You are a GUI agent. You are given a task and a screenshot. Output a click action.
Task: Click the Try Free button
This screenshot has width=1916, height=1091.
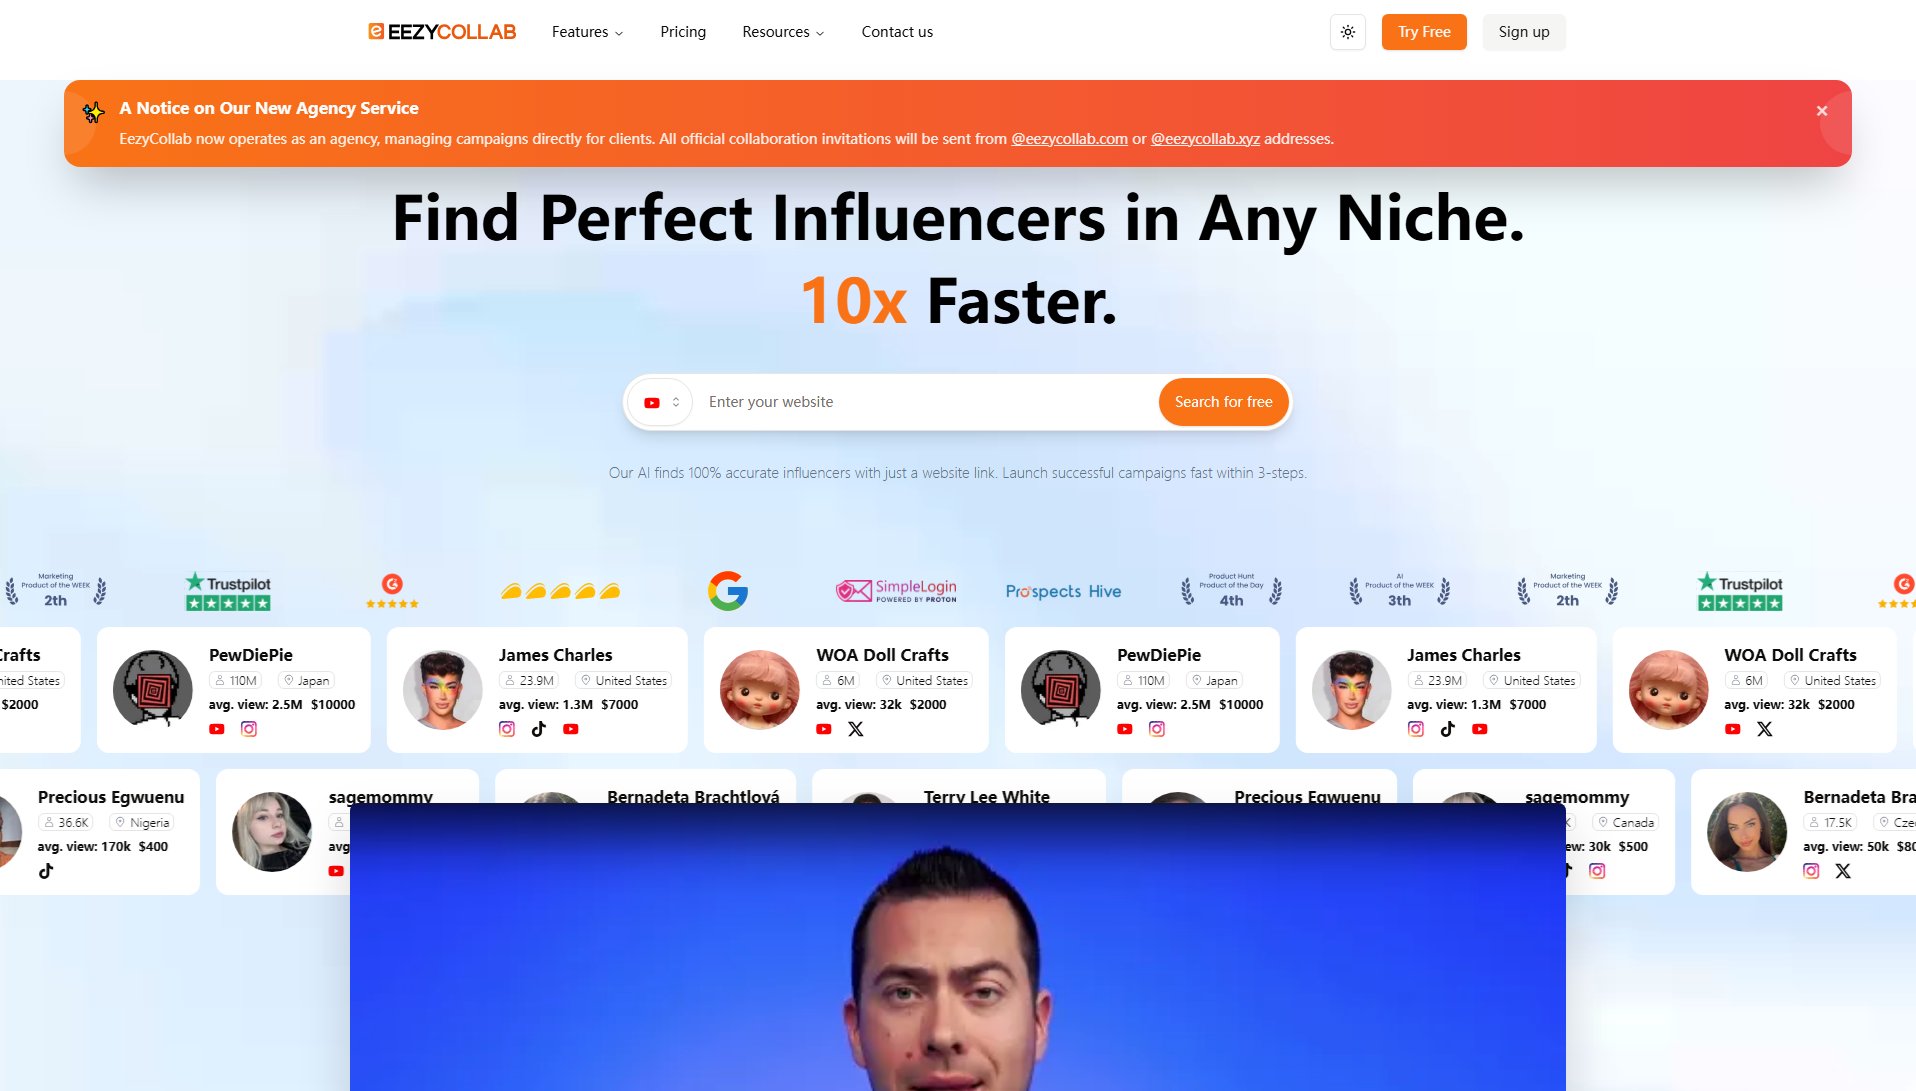pyautogui.click(x=1424, y=32)
